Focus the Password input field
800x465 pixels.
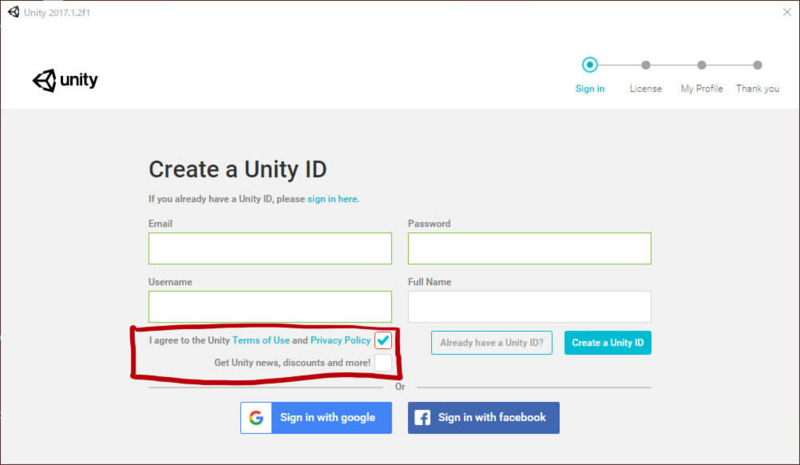530,249
